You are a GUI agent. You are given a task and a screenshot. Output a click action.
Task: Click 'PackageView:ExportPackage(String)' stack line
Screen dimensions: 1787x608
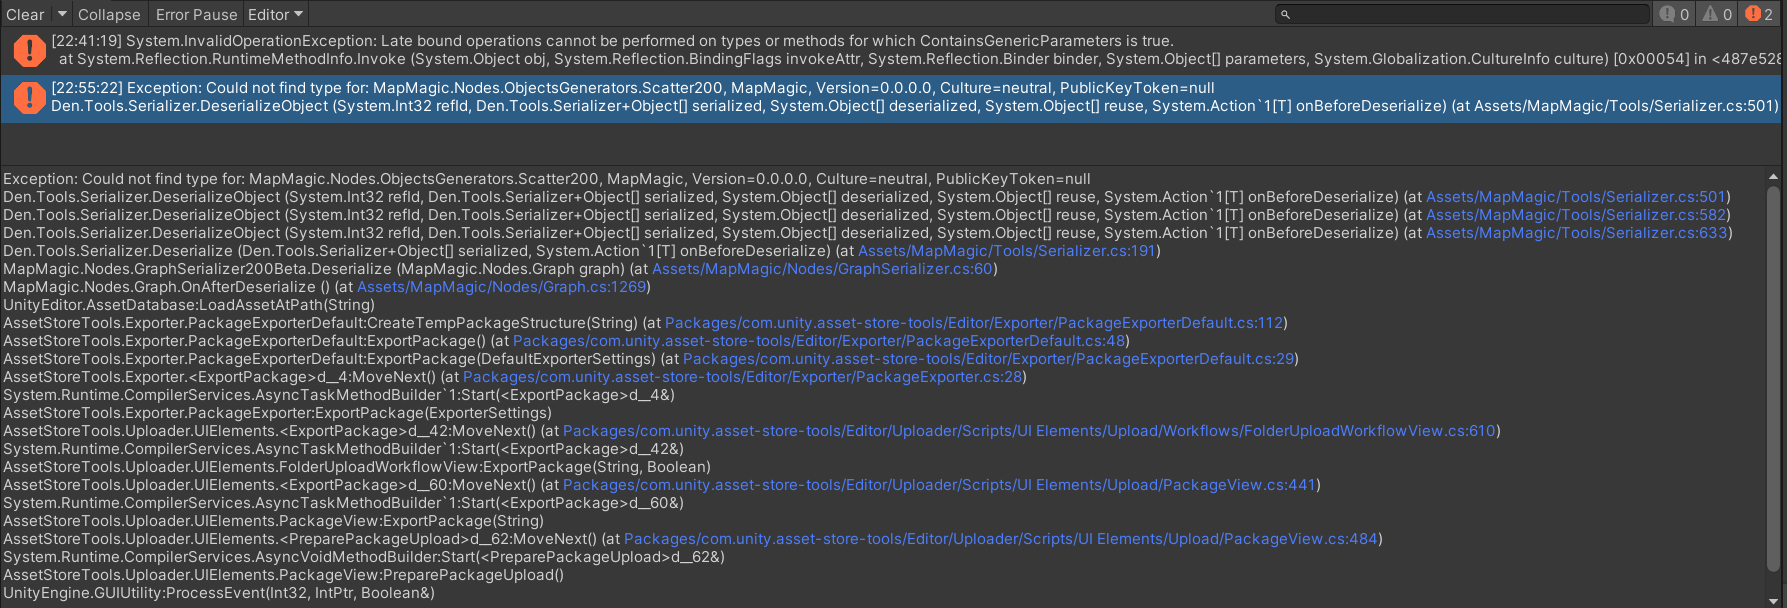click(273, 521)
